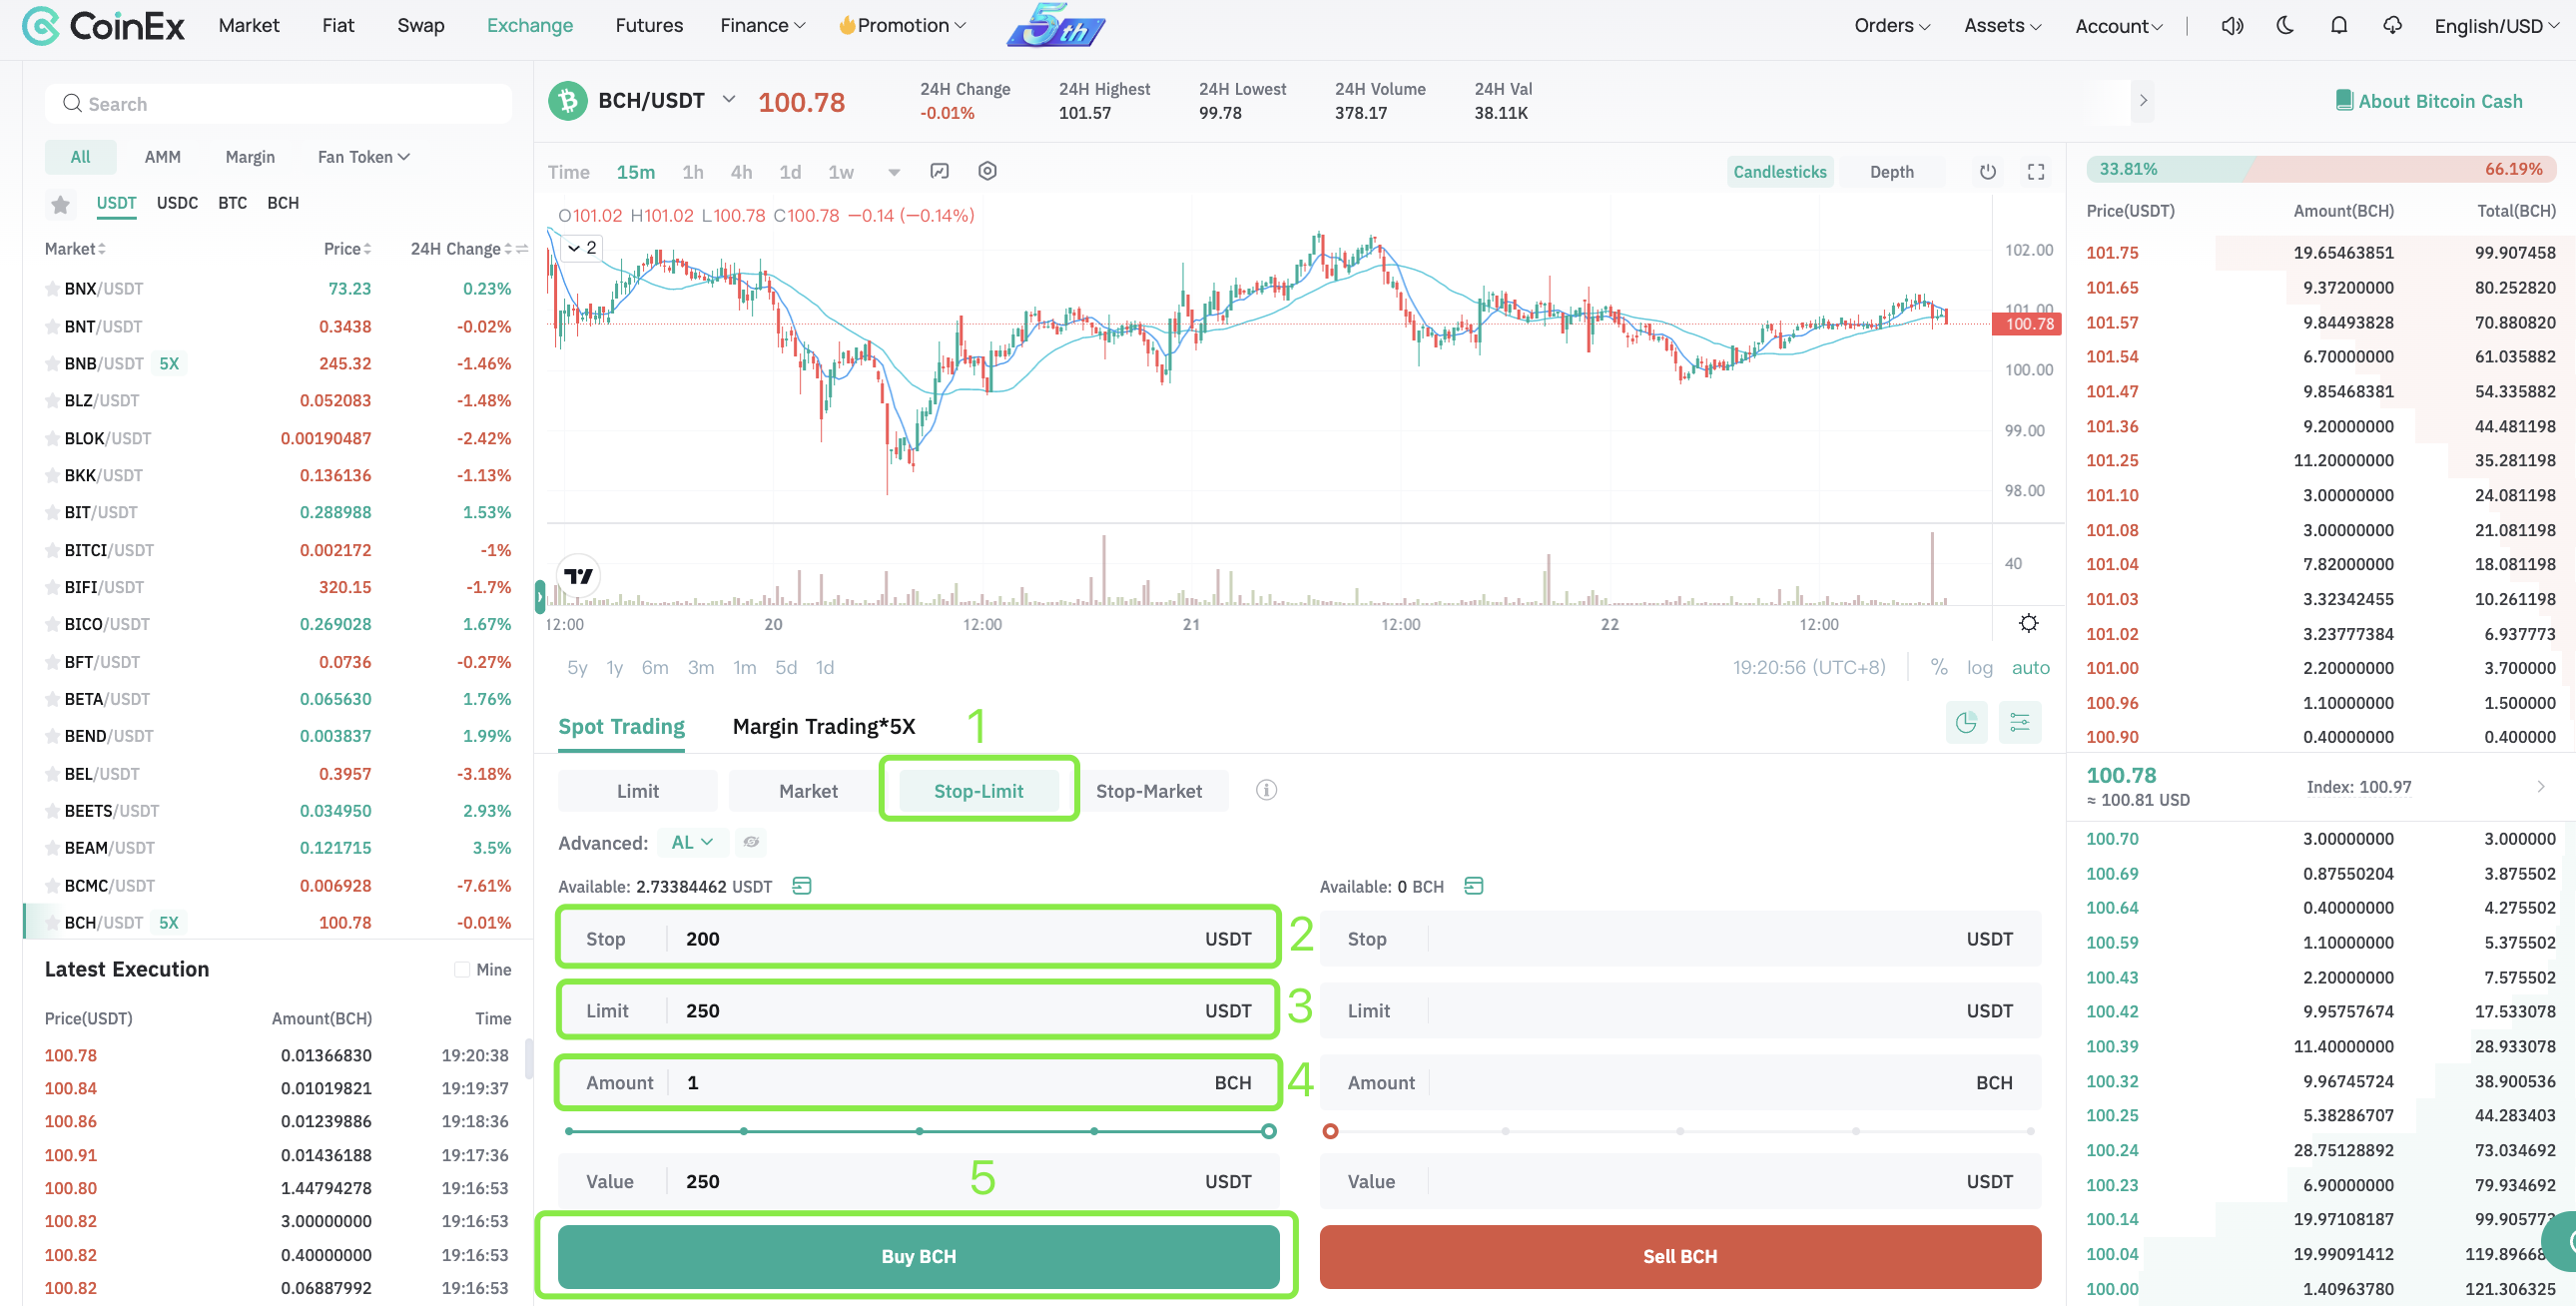Open the sound announcement icon
The width and height of the screenshot is (2576, 1306).
[2231, 26]
